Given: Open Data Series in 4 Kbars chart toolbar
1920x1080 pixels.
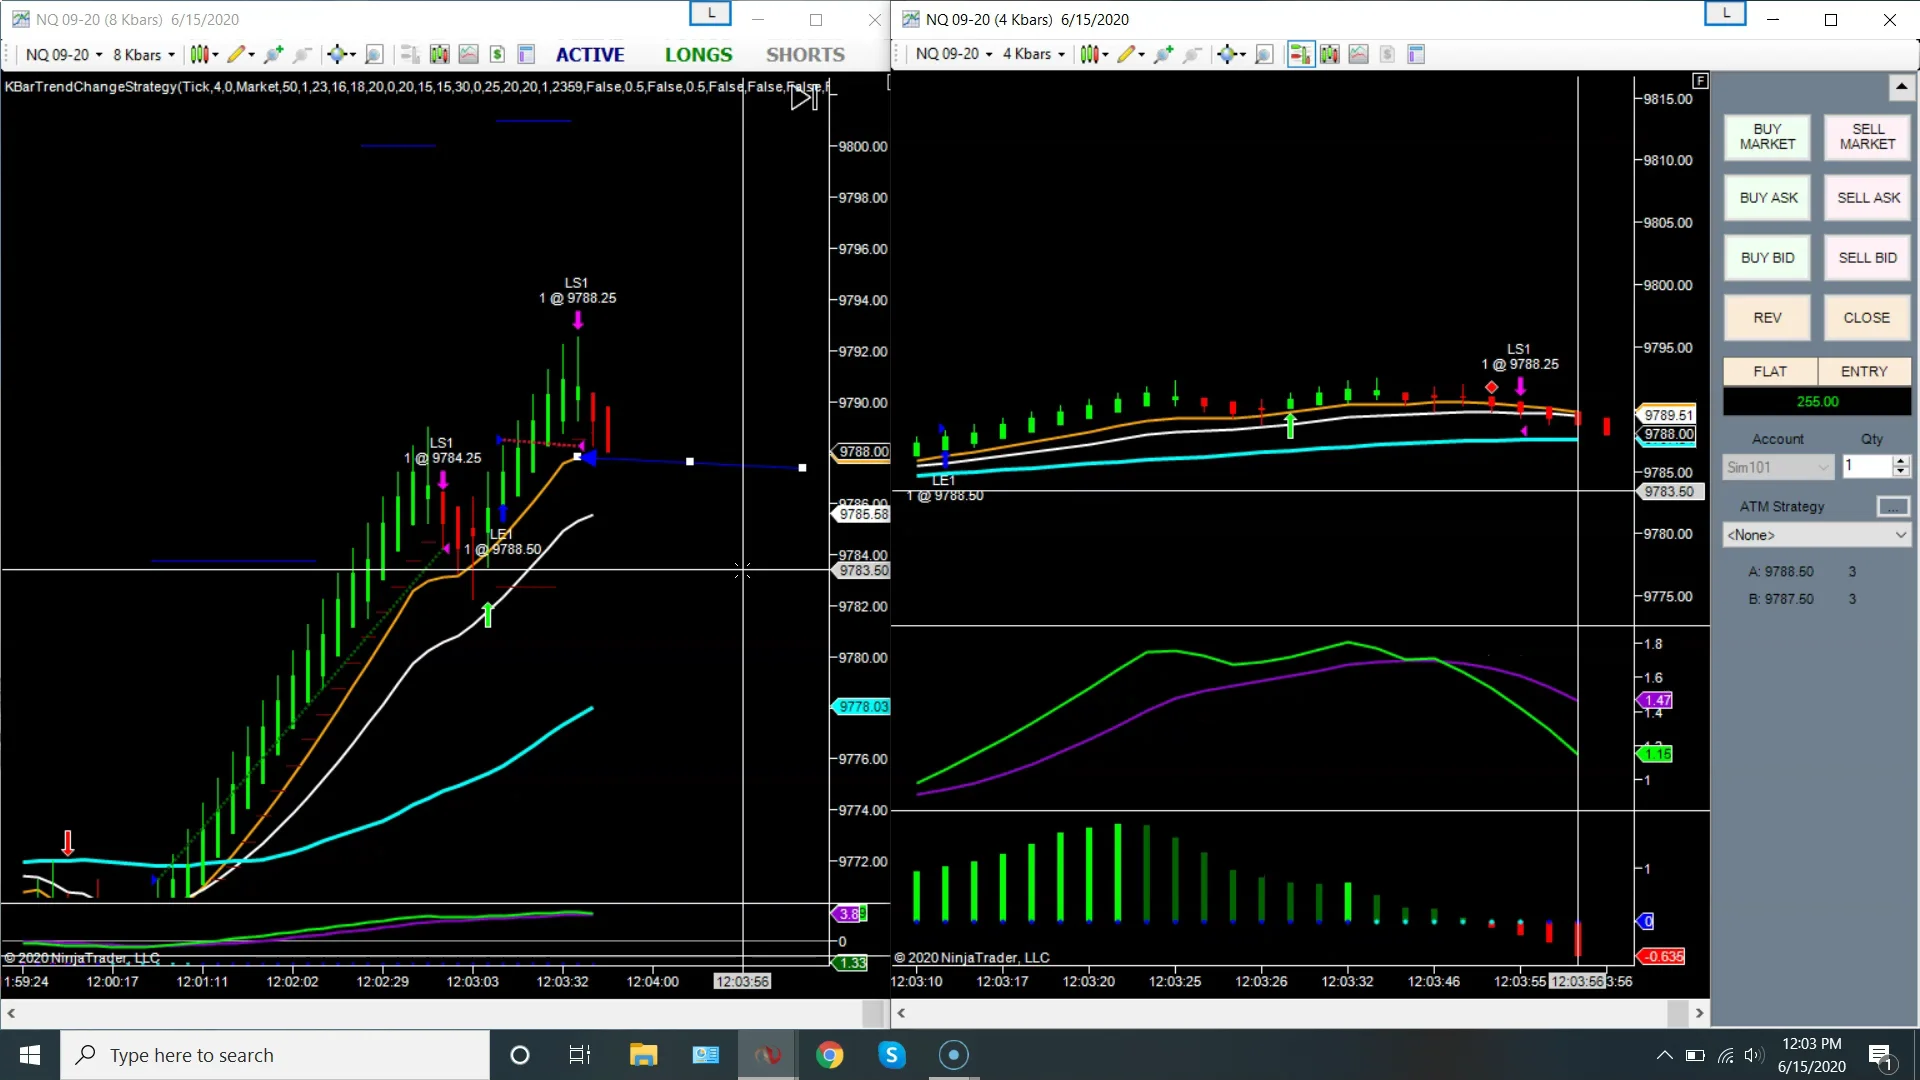Looking at the screenshot, I should pos(1329,54).
